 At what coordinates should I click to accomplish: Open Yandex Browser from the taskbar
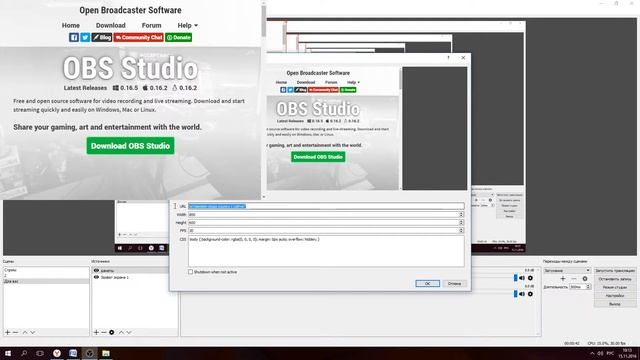57,353
